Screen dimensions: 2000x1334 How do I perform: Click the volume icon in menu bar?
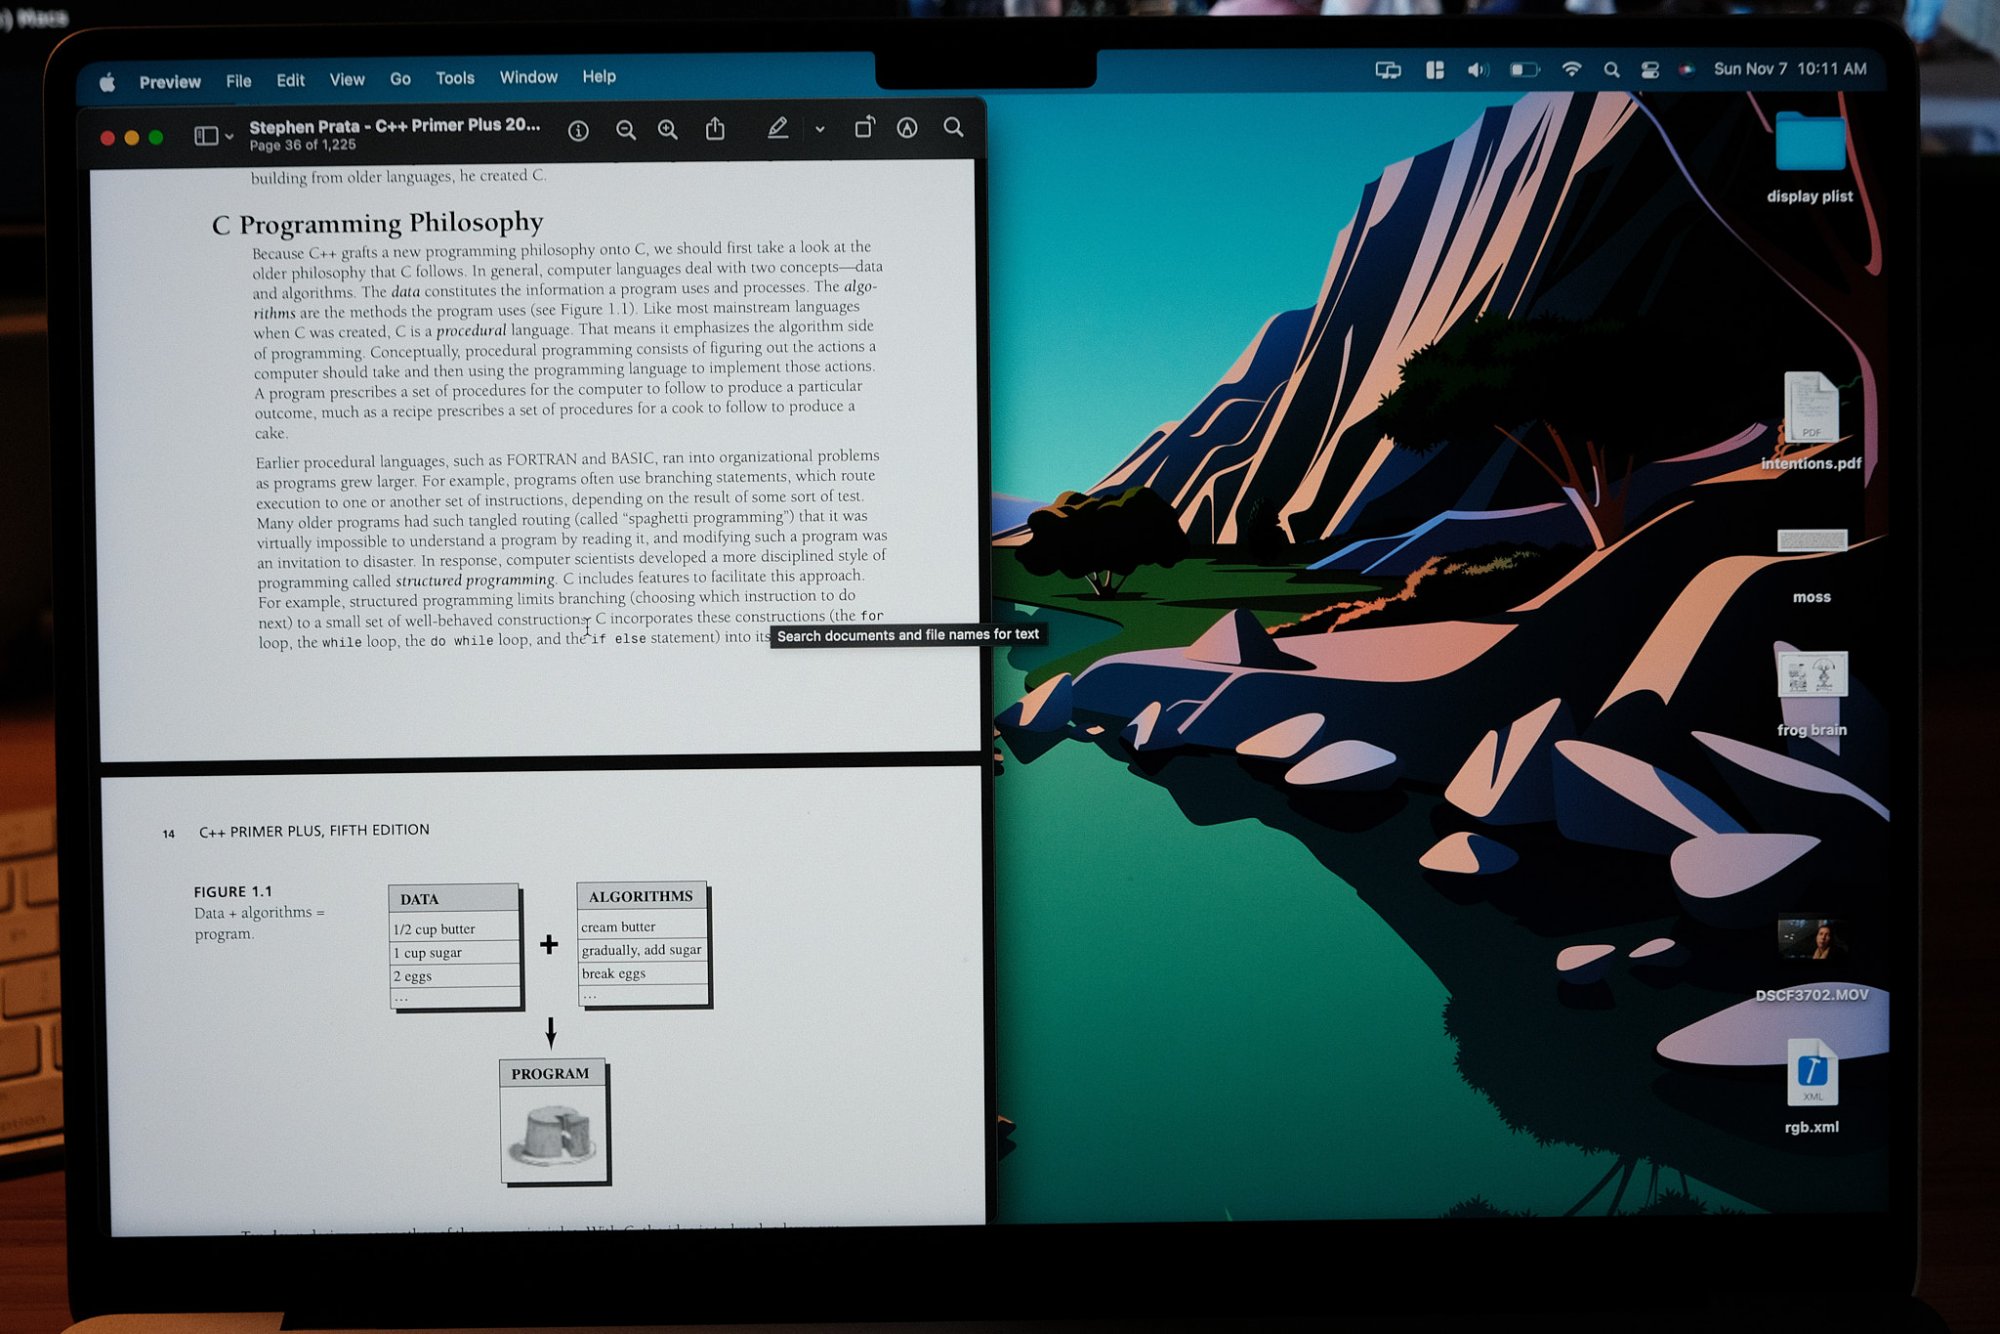[1477, 70]
